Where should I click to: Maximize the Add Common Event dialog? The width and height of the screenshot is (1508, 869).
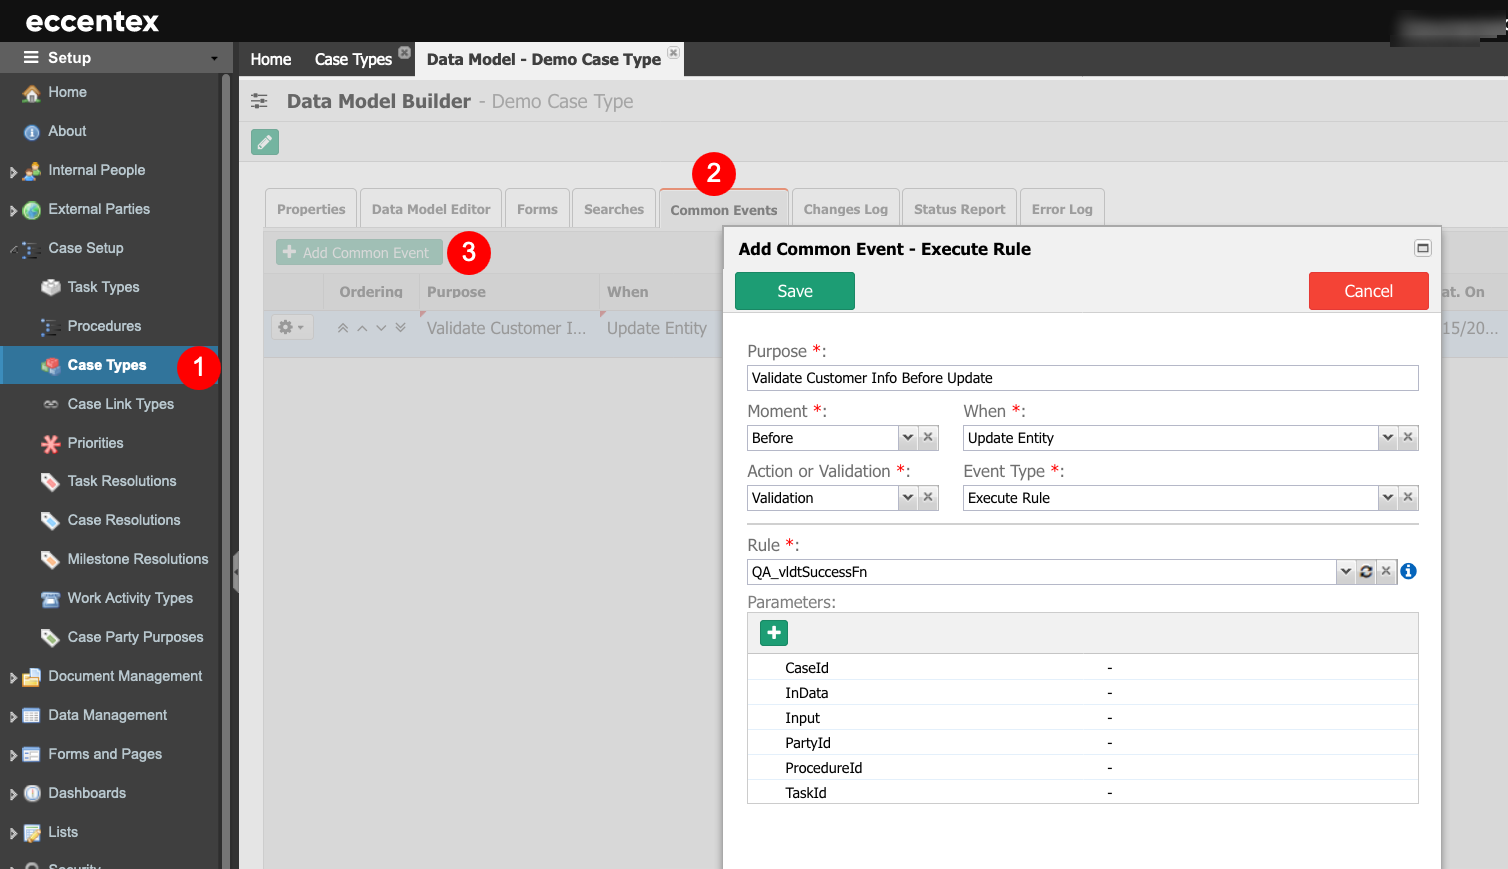1422,248
